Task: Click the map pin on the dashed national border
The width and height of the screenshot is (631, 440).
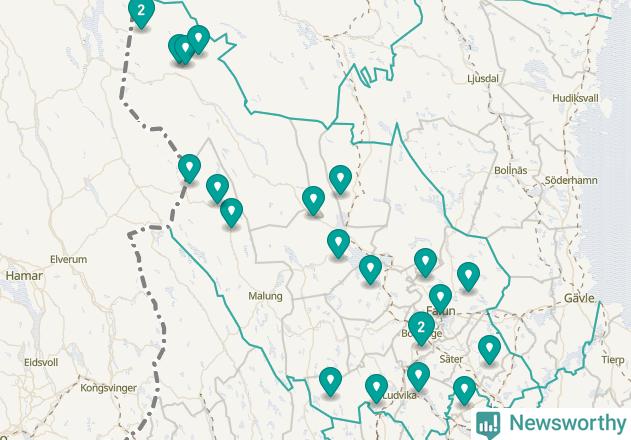Action: [189, 168]
